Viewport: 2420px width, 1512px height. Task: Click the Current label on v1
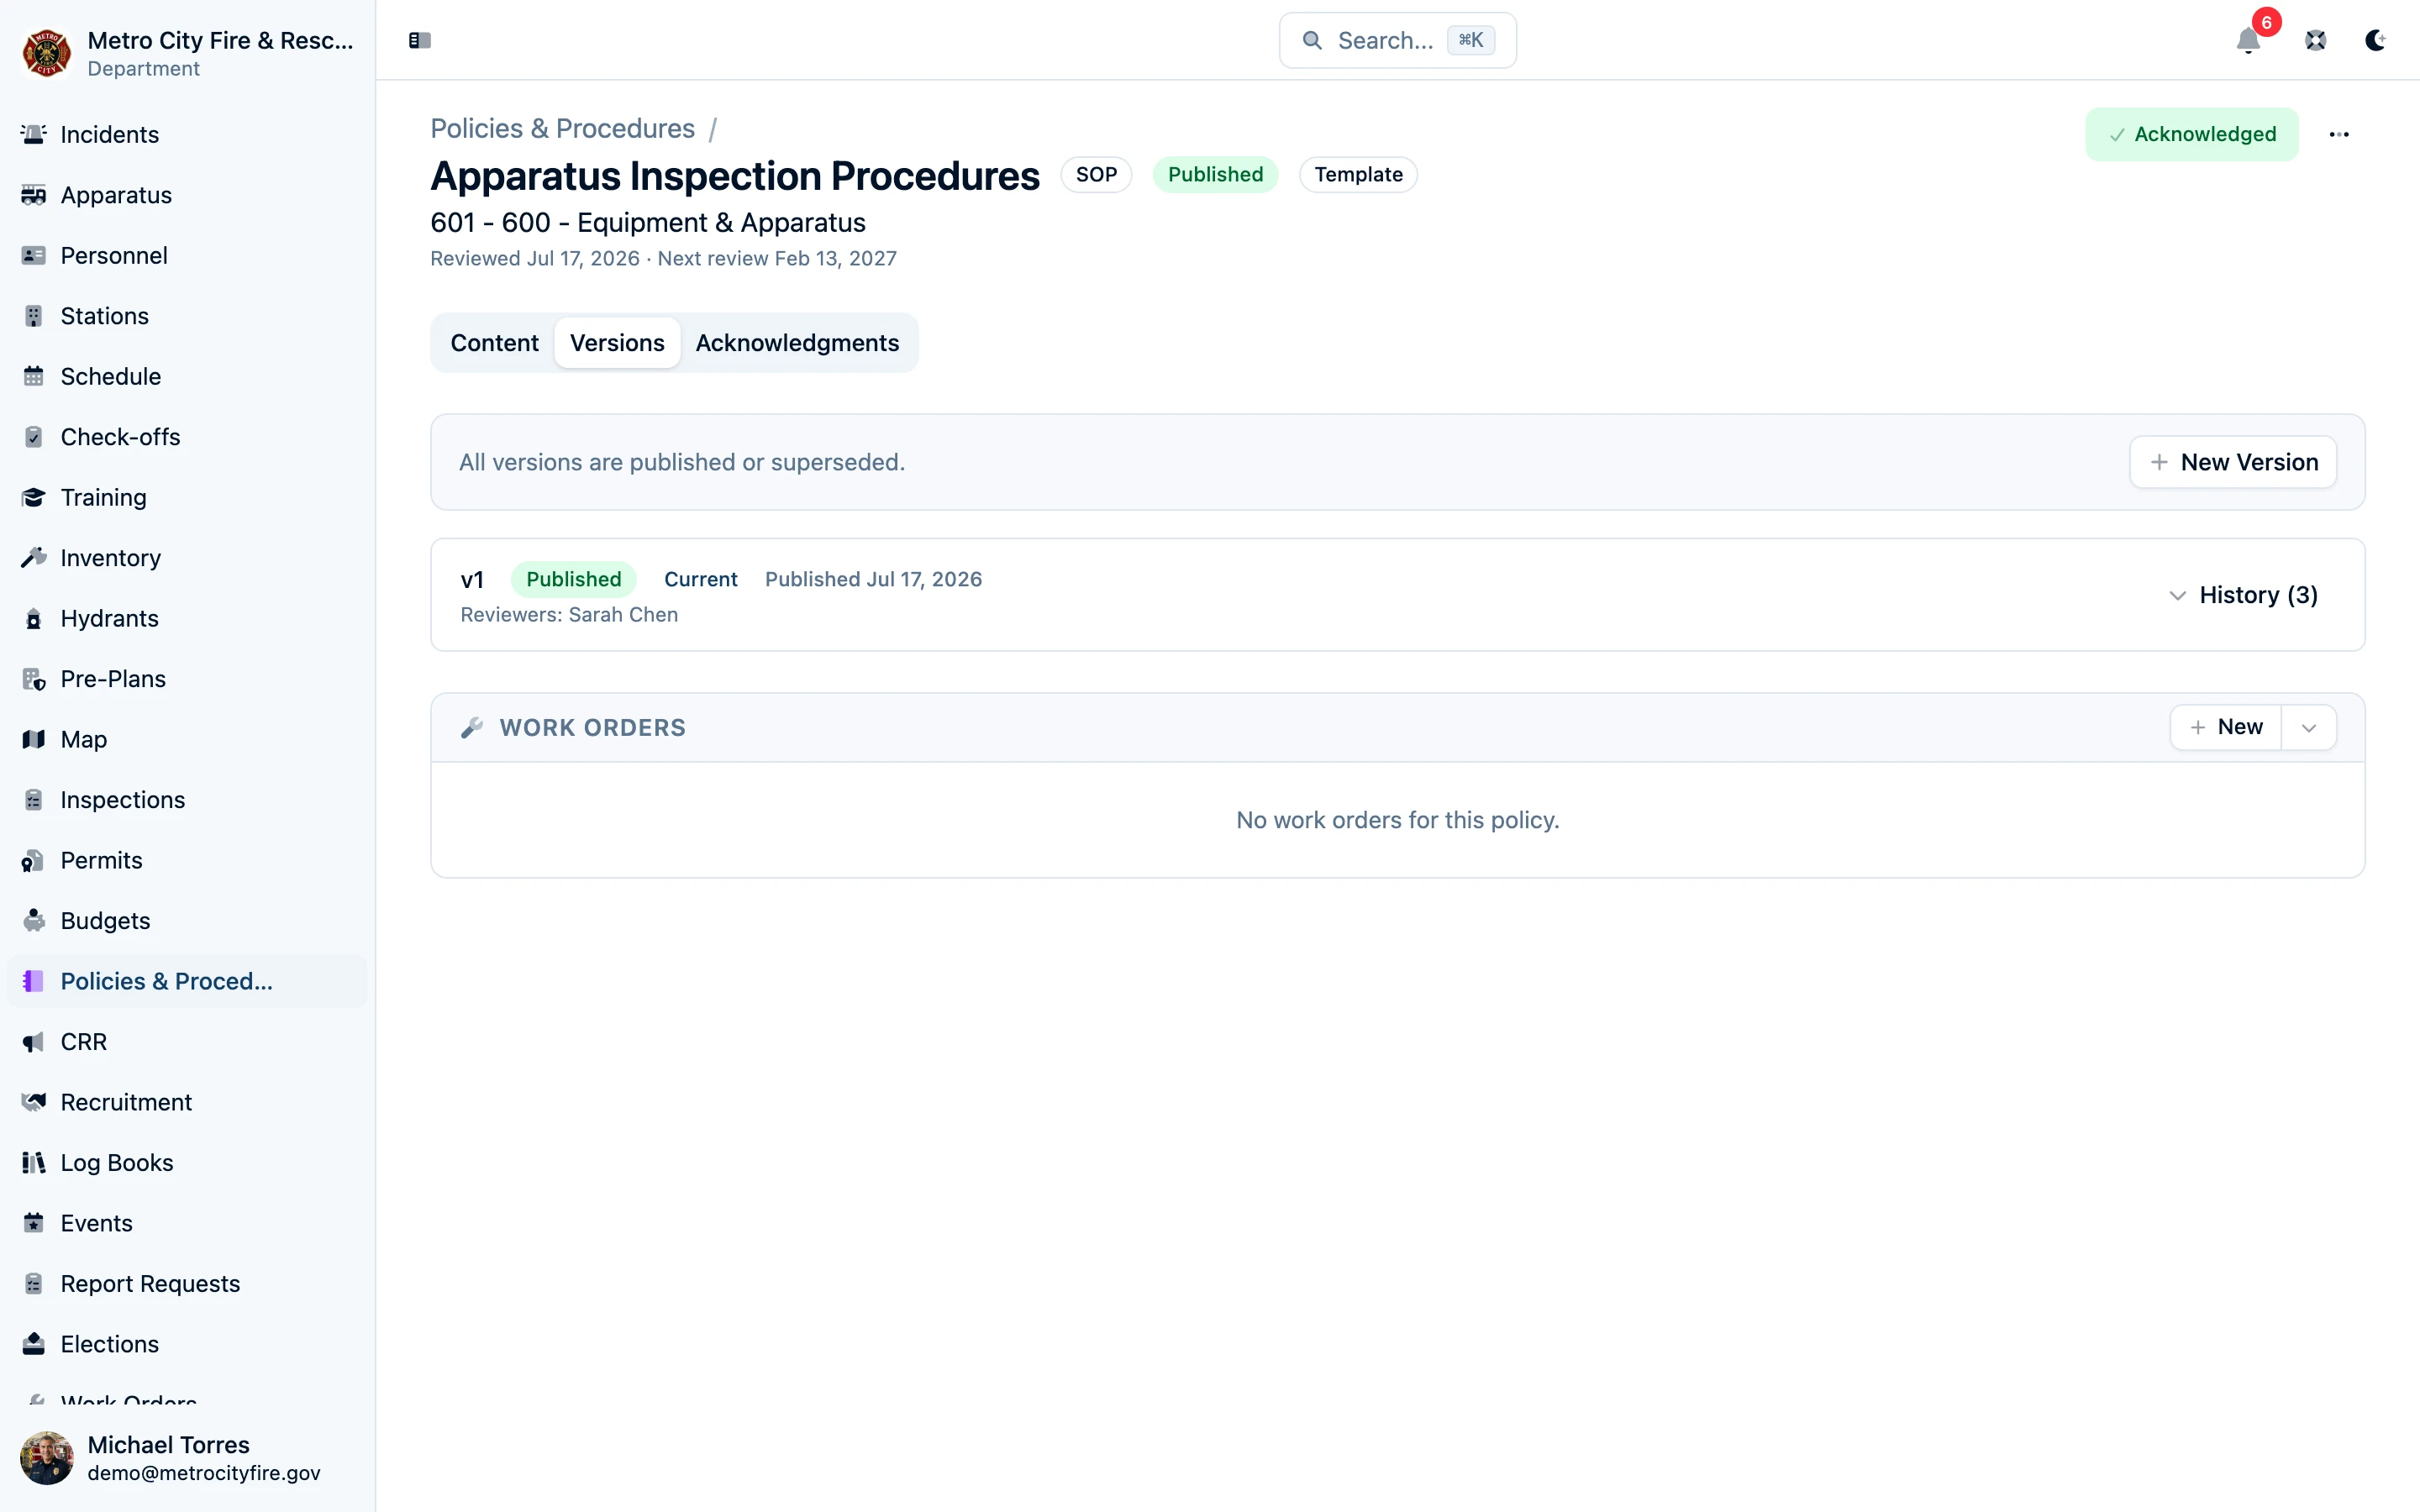[700, 579]
